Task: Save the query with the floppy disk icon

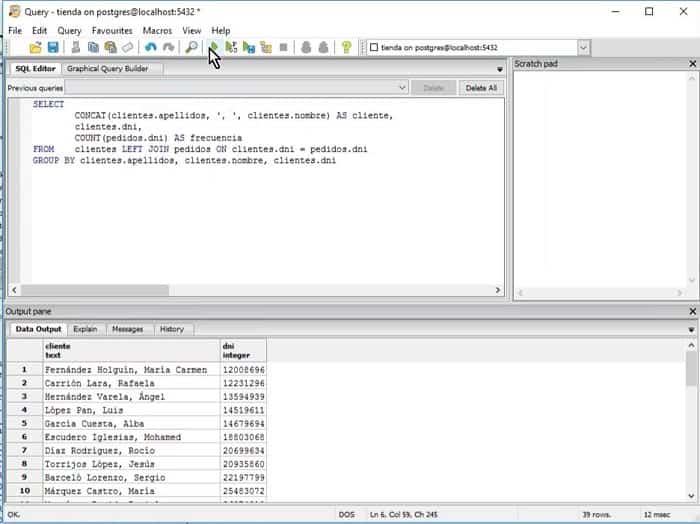Action: click(x=52, y=47)
